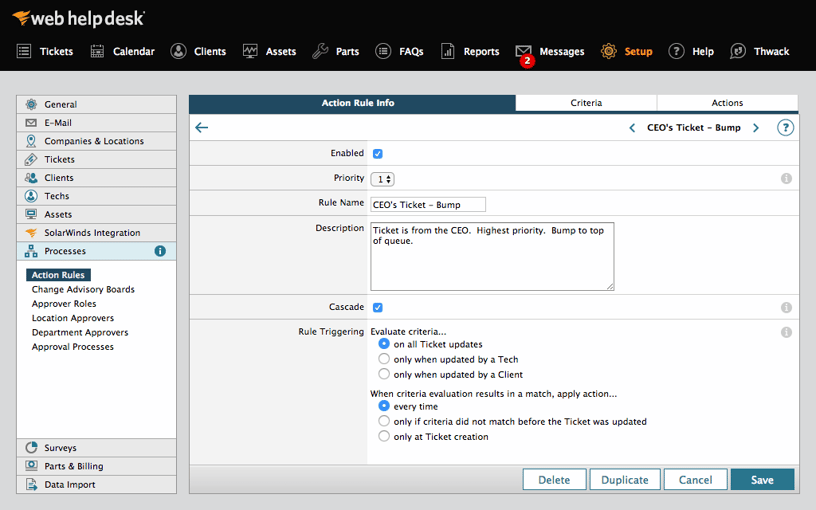Open the Messages envelope icon

coord(523,50)
